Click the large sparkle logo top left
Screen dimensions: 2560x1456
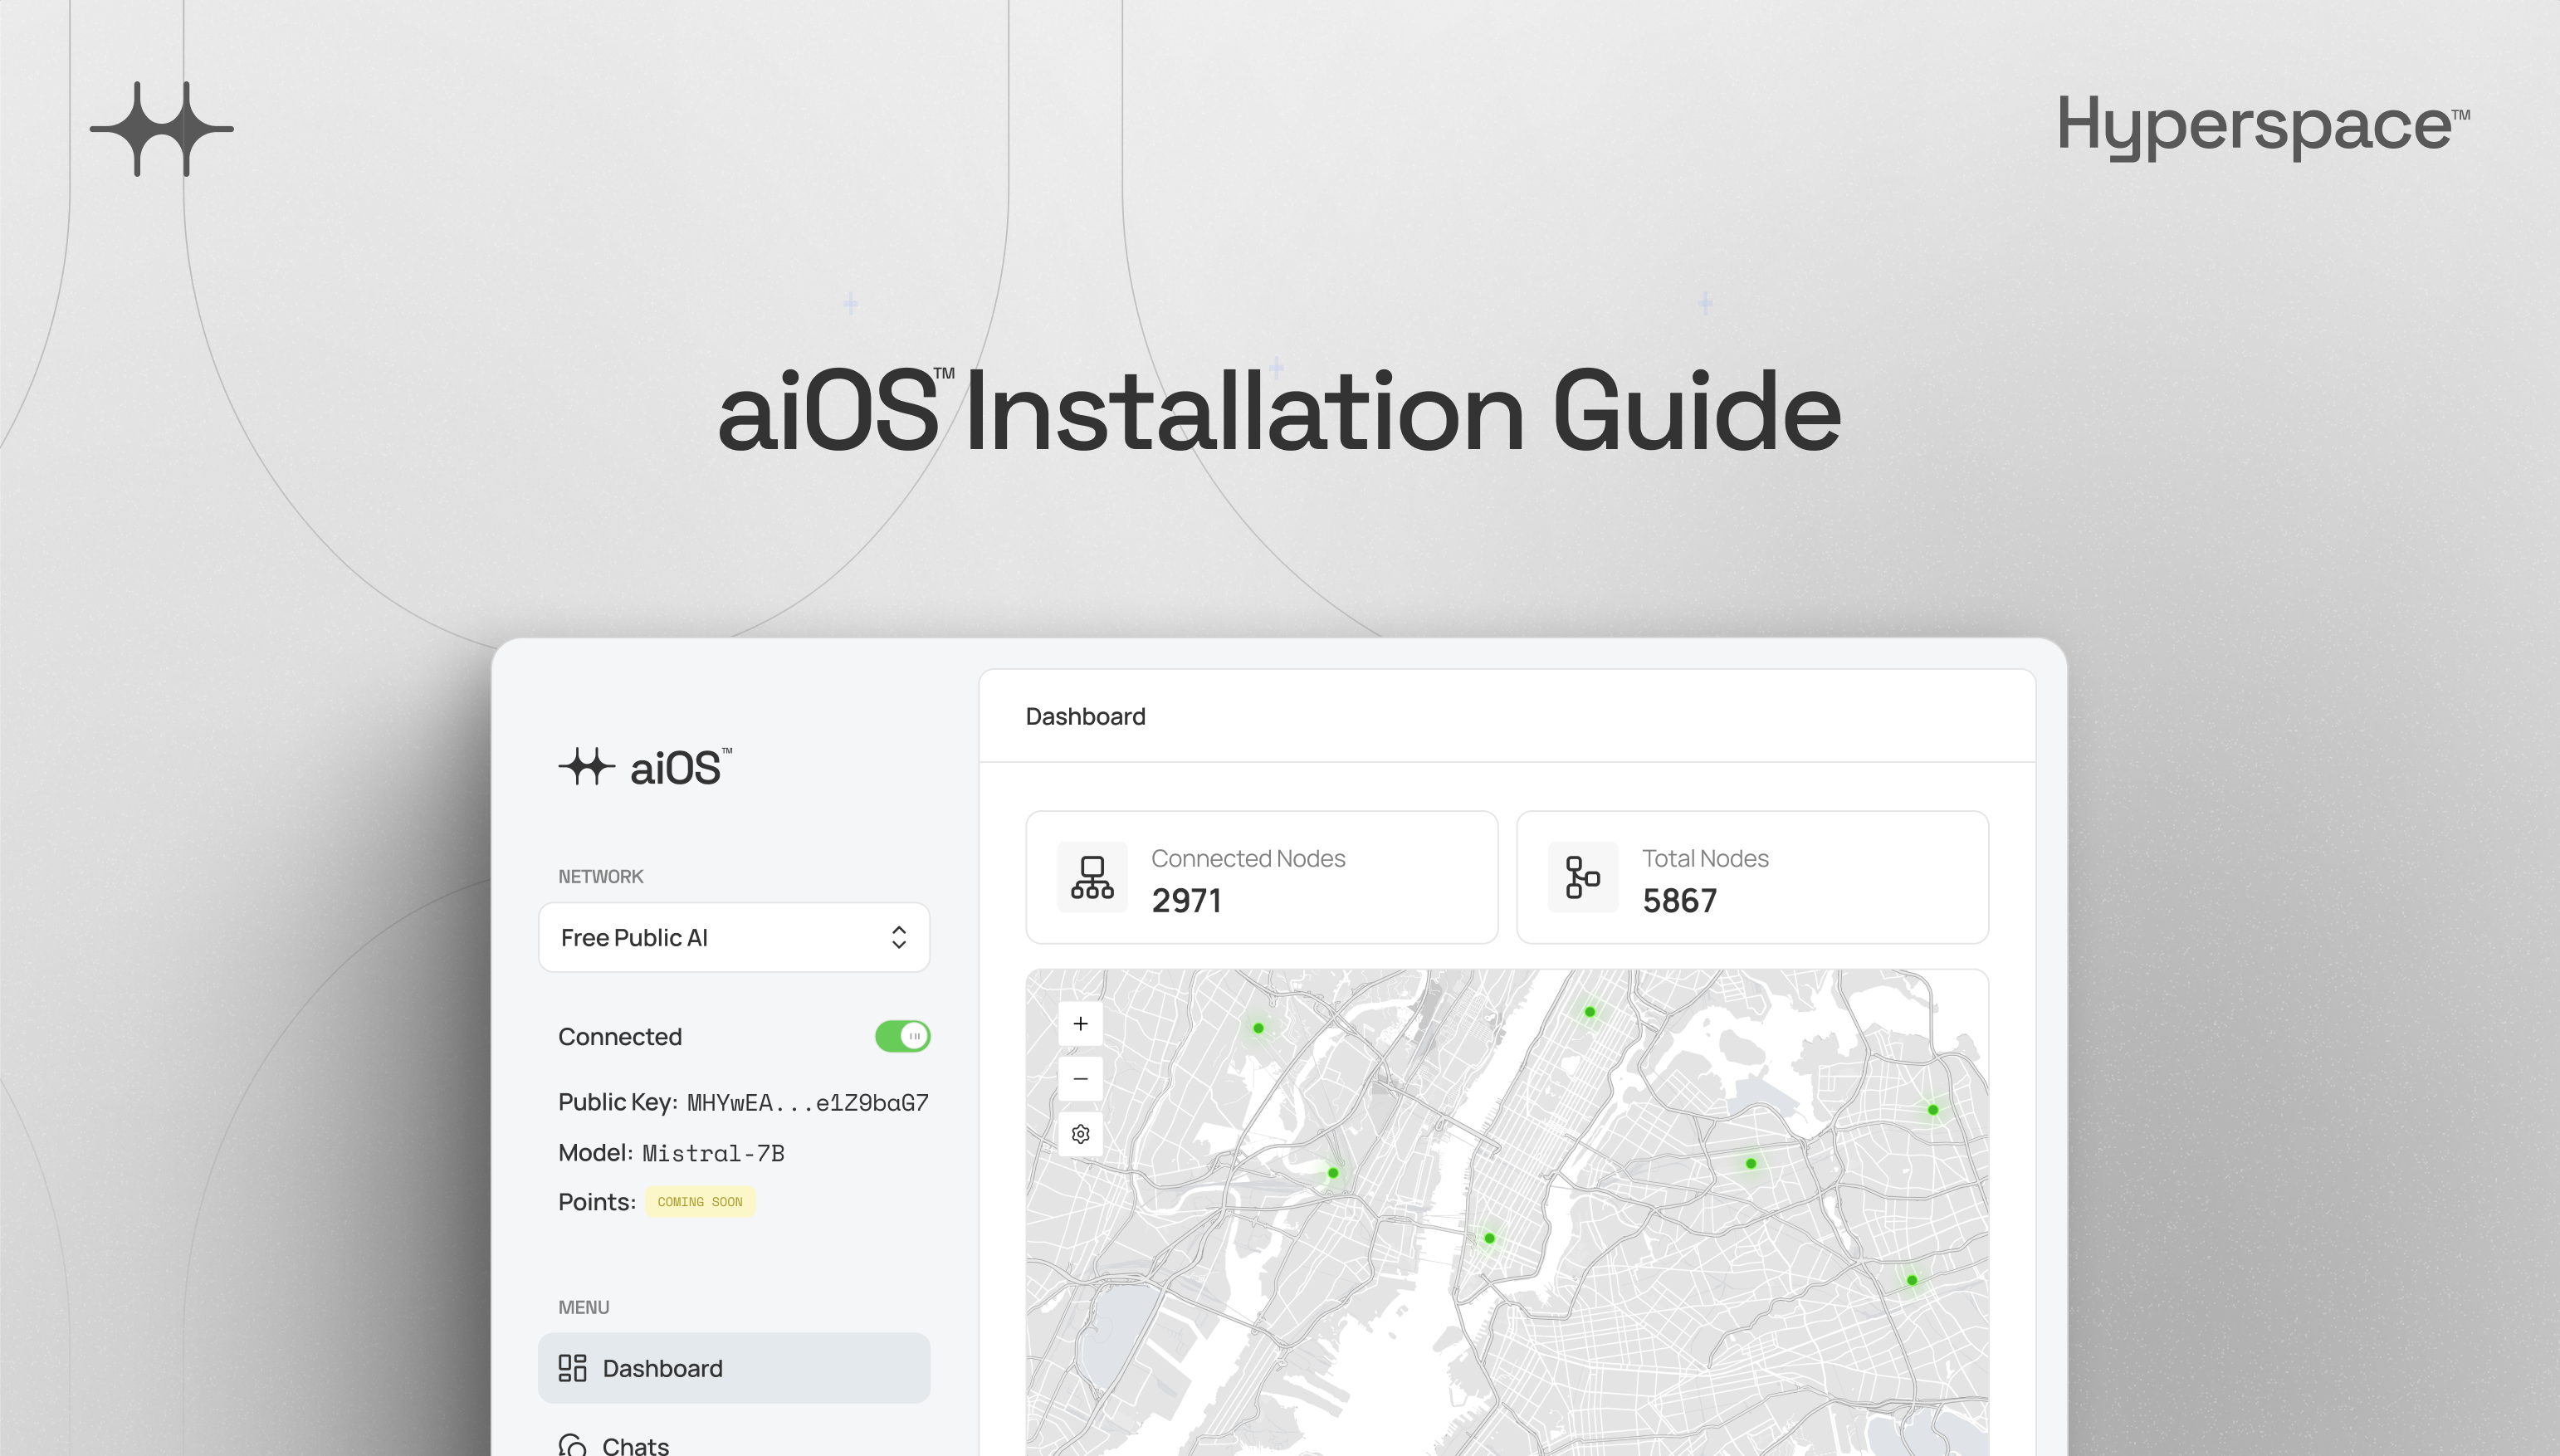click(x=162, y=129)
